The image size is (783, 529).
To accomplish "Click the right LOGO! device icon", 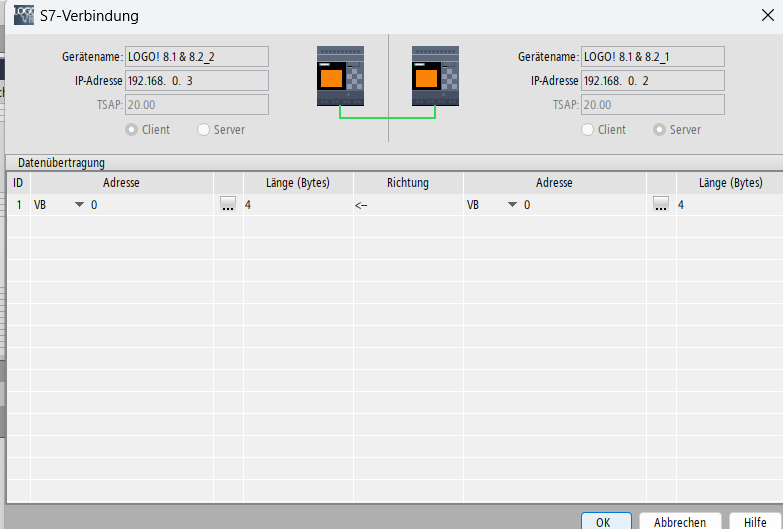I will click(x=435, y=76).
